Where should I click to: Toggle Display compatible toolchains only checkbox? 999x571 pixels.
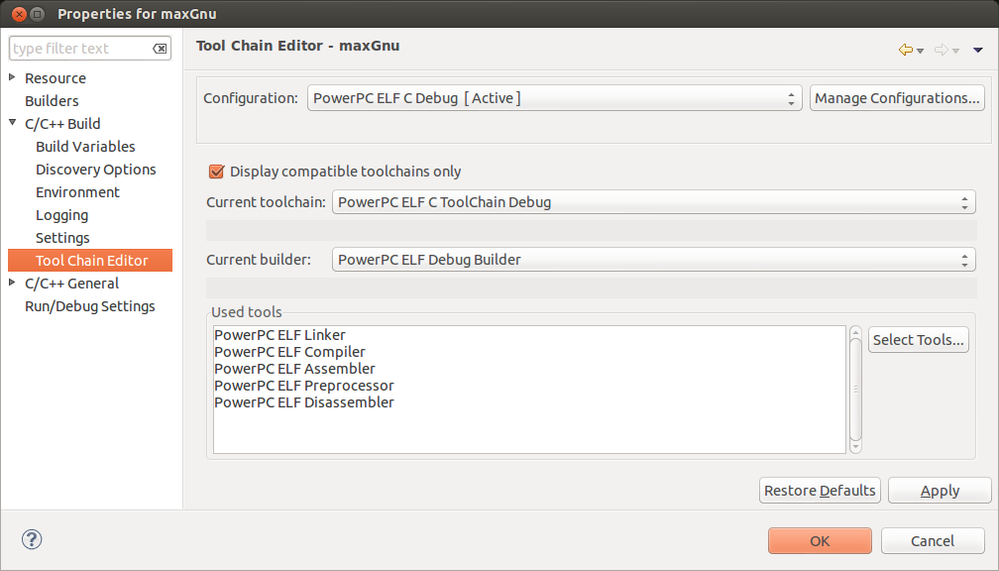[216, 171]
